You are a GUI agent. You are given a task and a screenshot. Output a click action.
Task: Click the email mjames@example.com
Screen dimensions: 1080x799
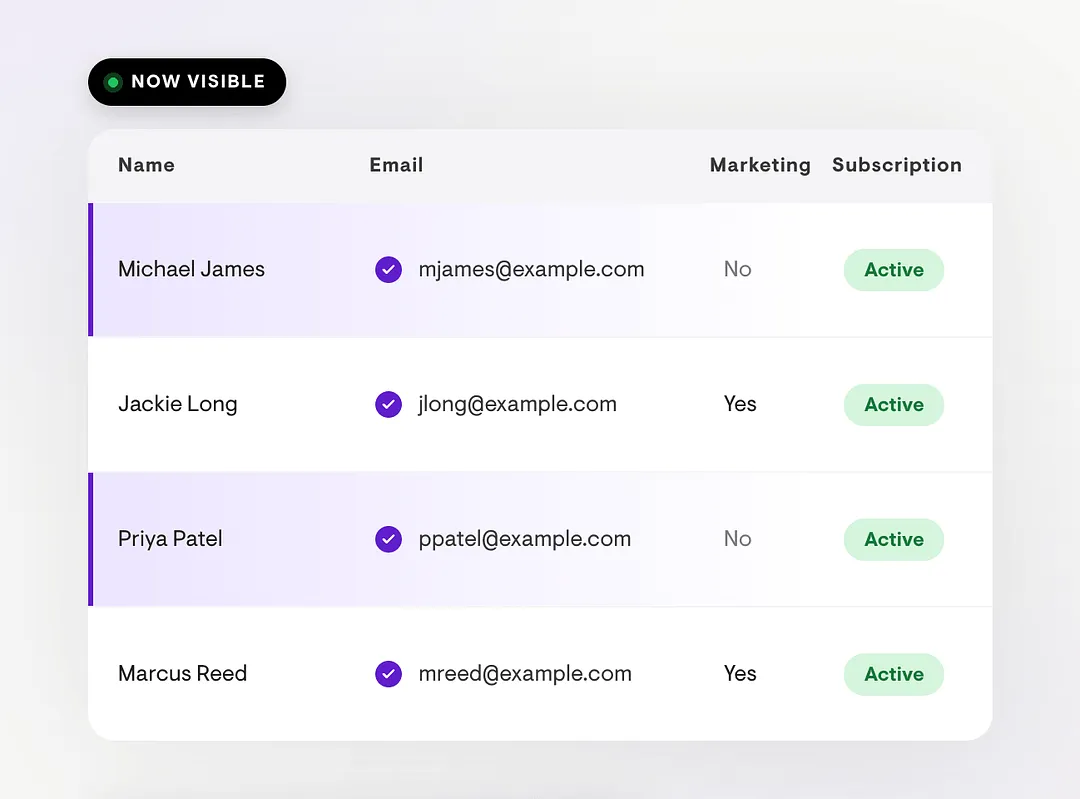[x=531, y=269]
